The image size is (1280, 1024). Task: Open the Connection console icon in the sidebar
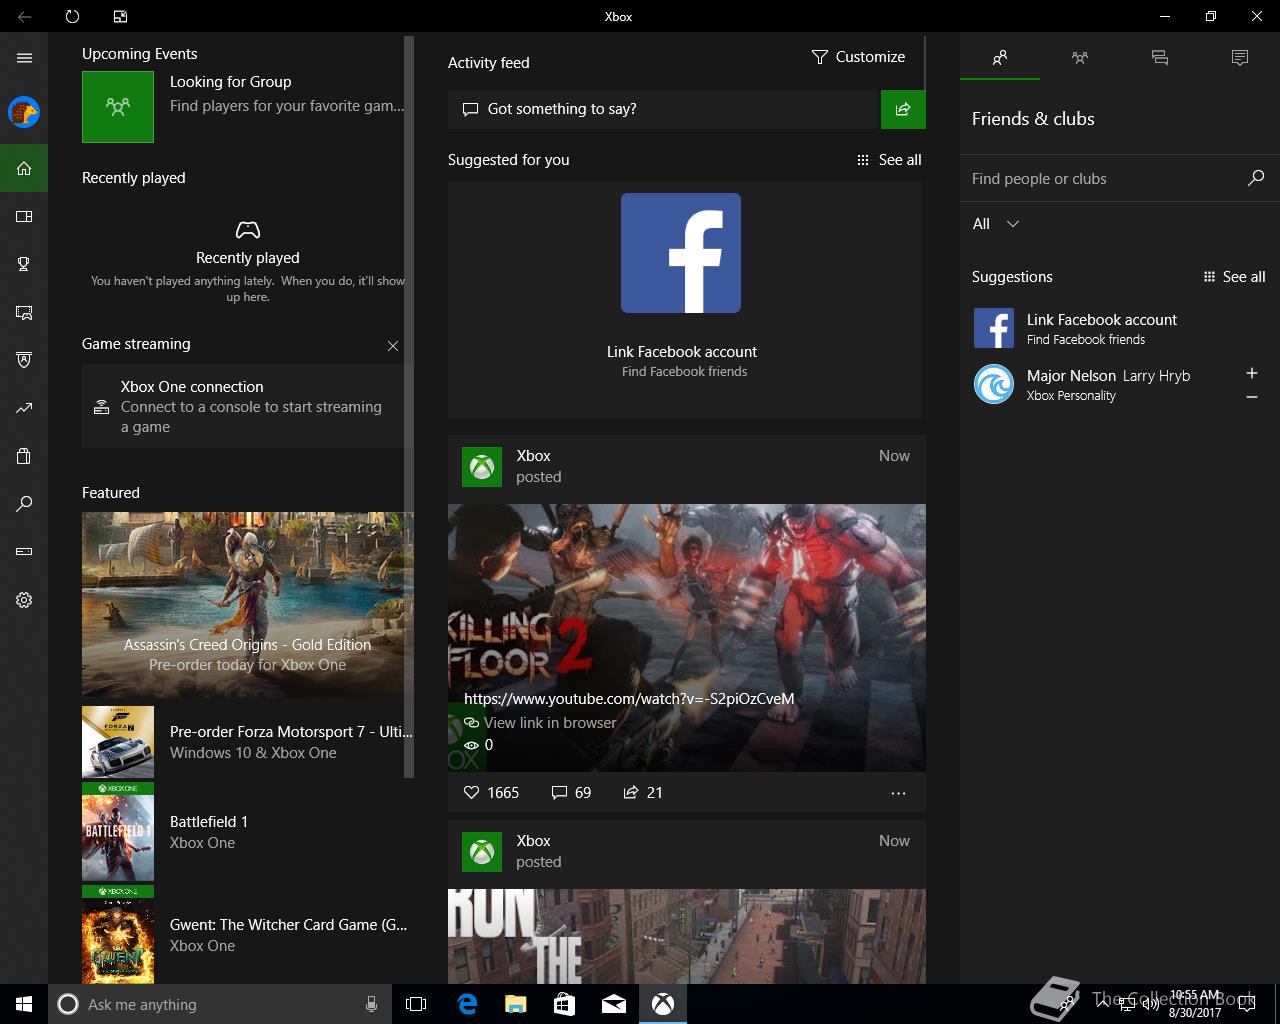(24, 552)
